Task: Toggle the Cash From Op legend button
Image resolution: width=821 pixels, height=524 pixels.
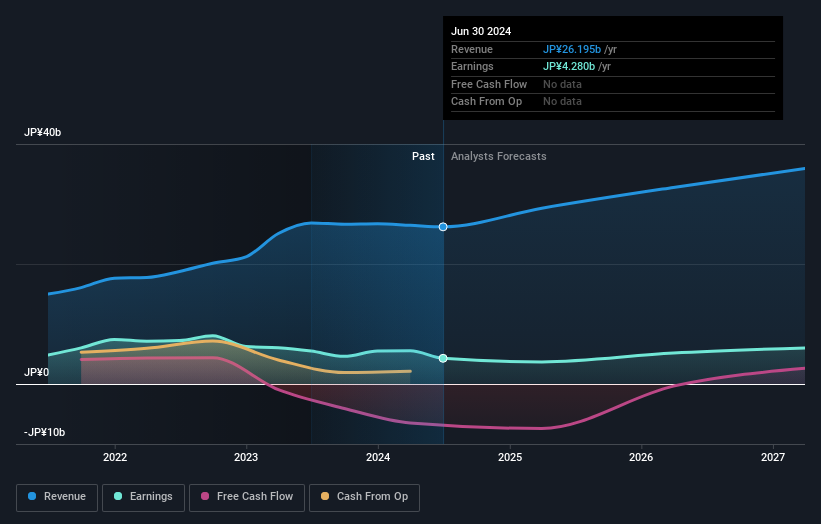Action: pos(364,497)
